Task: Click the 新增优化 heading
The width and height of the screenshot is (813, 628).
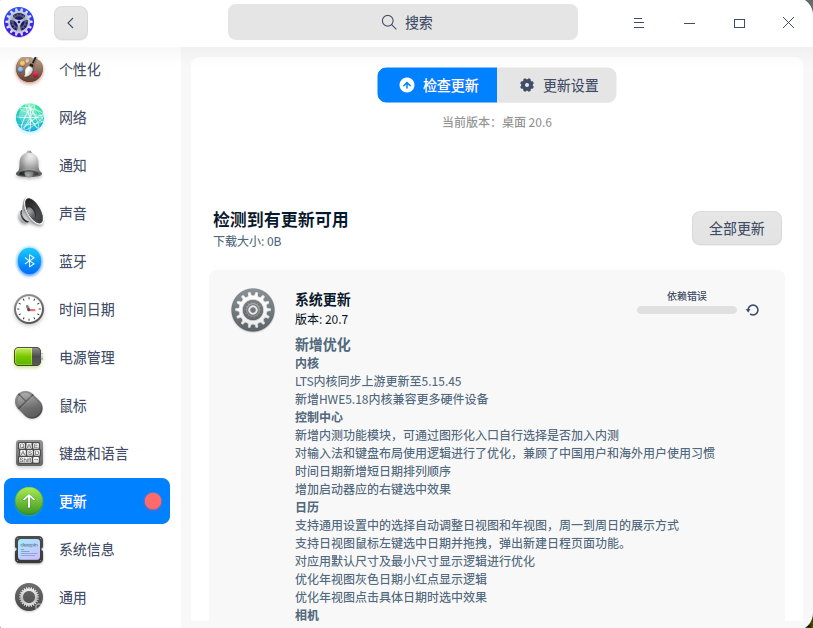Action: click(x=323, y=345)
